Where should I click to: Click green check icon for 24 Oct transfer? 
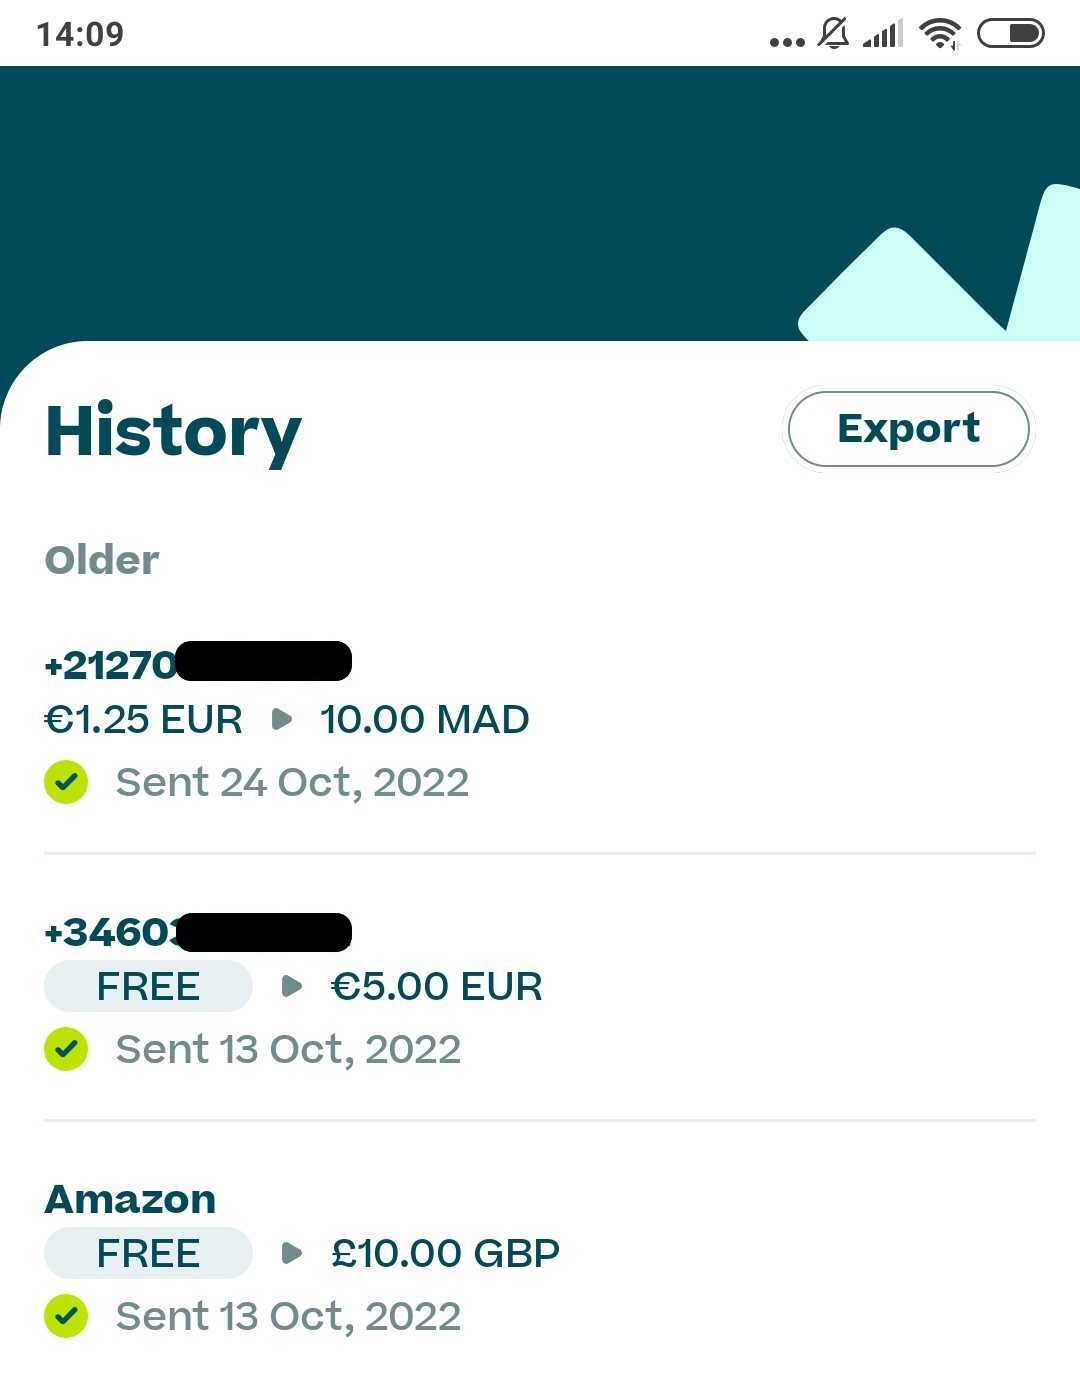point(66,782)
